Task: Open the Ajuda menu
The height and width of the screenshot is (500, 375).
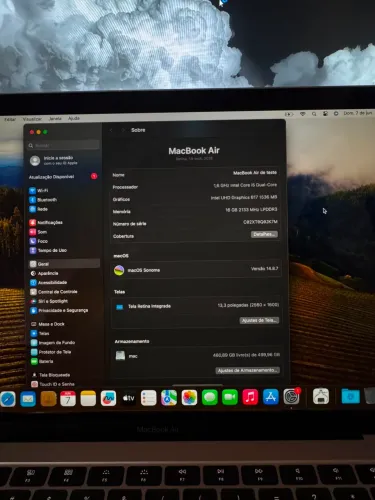Action: pos(74,118)
